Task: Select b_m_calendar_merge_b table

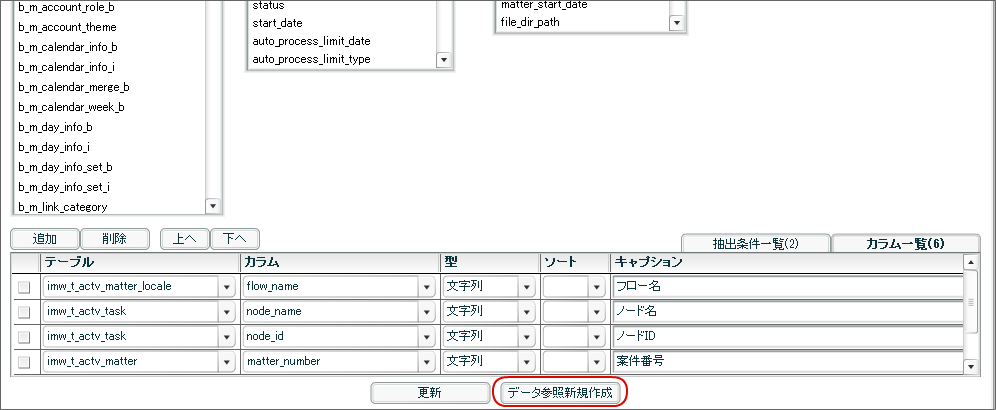Action: click(x=74, y=87)
